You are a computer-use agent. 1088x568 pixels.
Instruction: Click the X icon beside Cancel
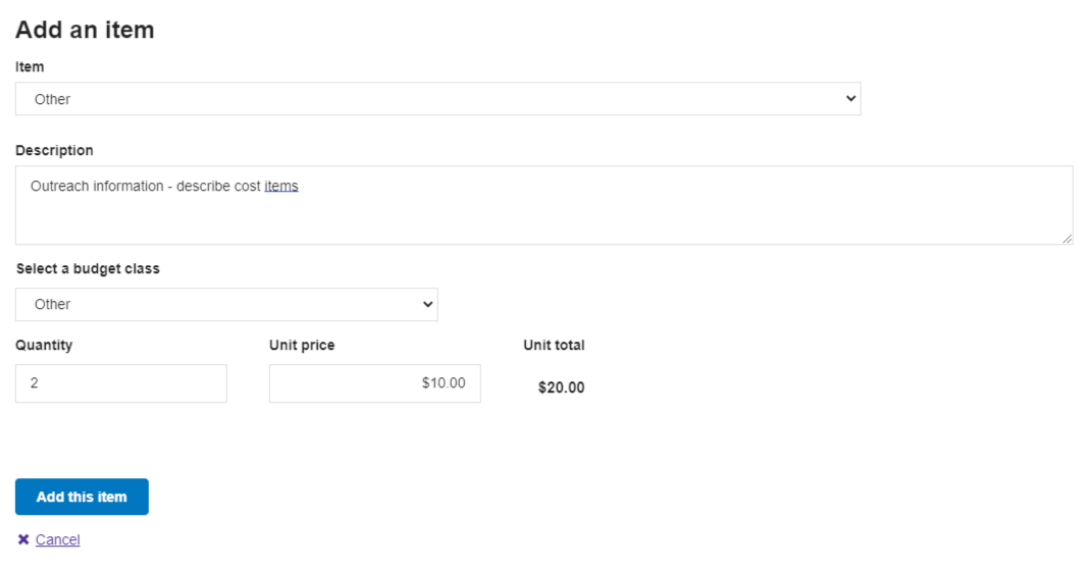tap(23, 540)
